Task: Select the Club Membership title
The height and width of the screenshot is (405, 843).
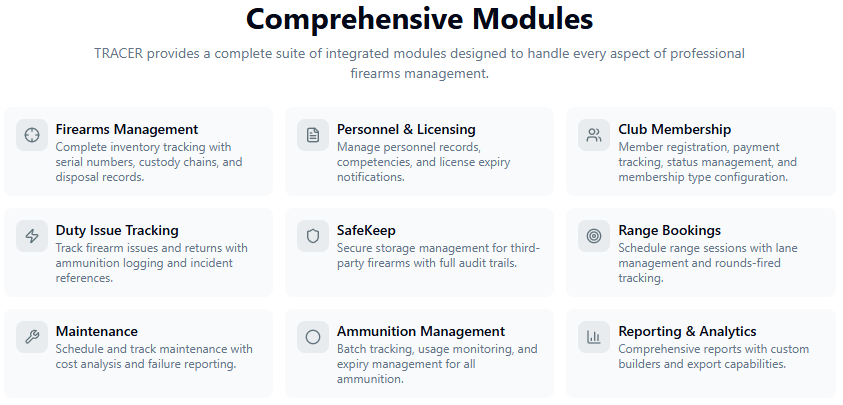Action: coord(674,129)
